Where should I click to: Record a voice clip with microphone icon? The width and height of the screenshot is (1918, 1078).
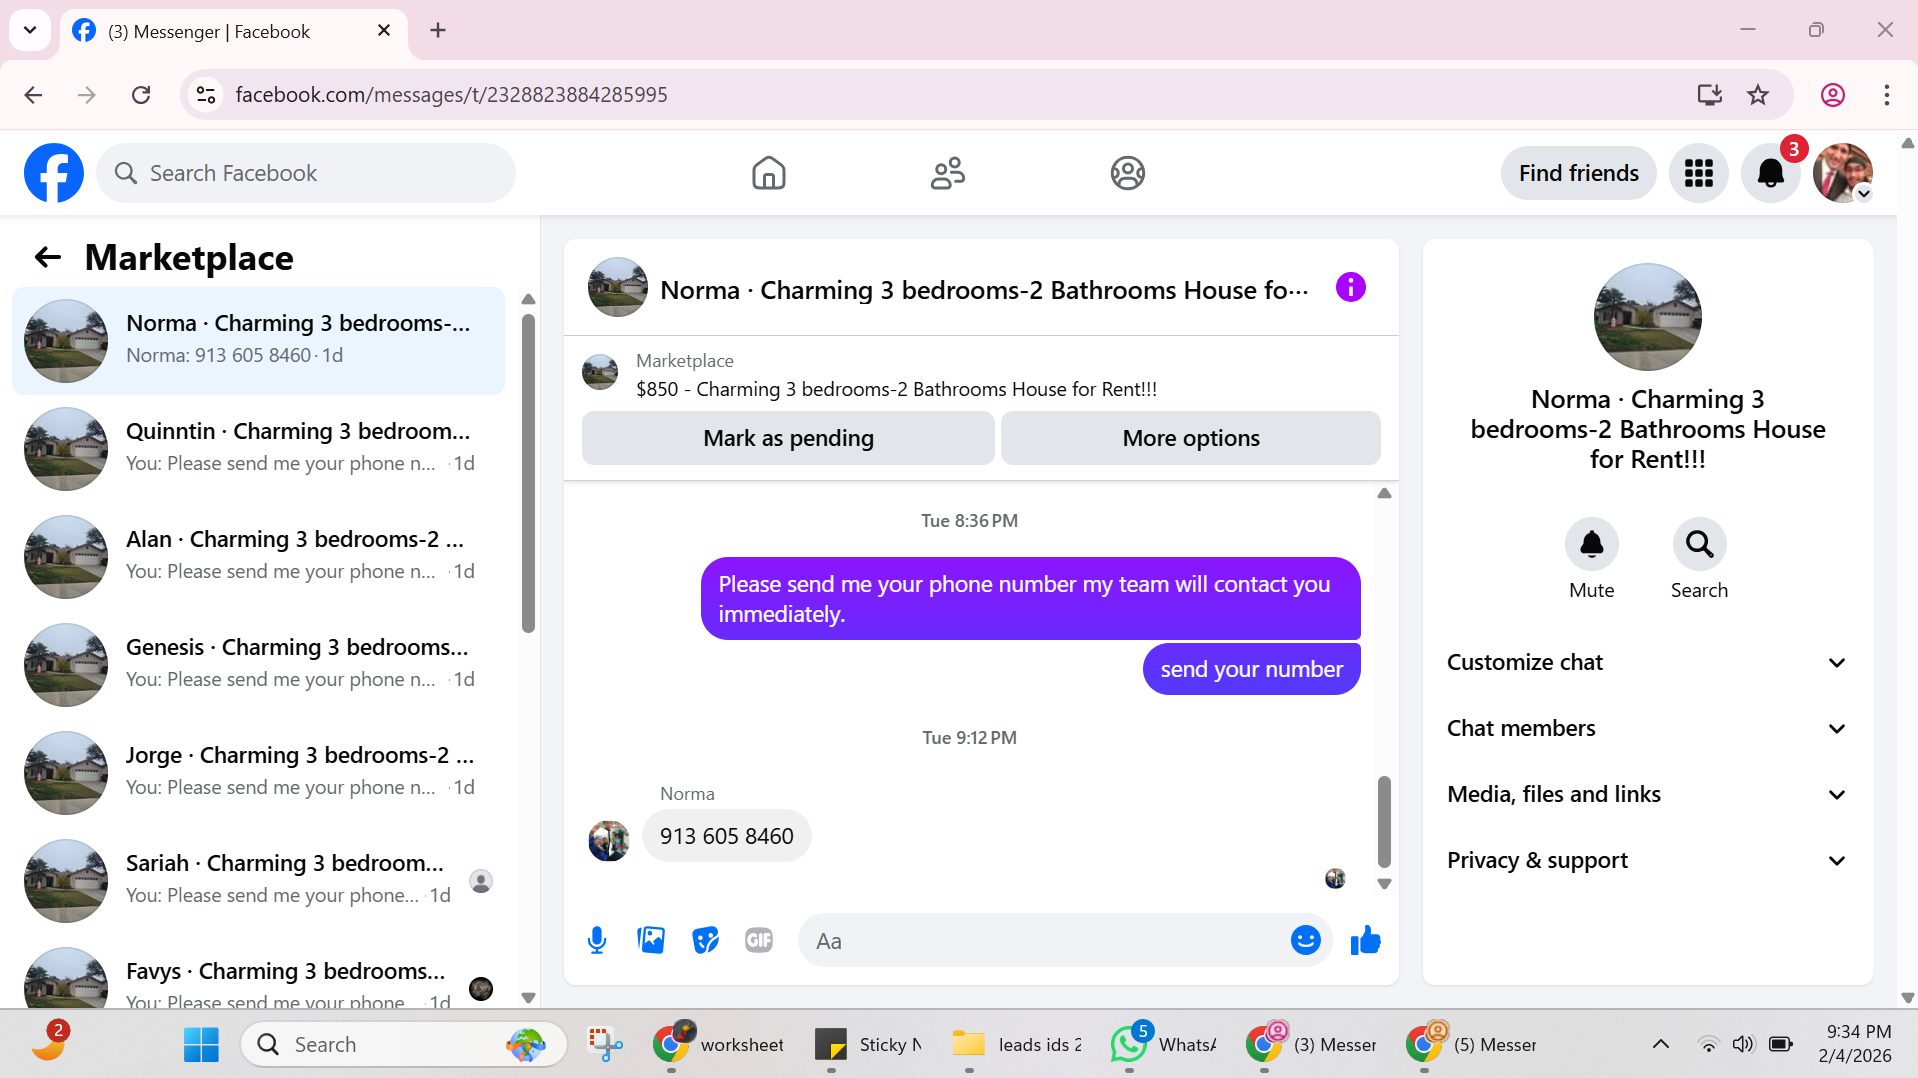(597, 940)
